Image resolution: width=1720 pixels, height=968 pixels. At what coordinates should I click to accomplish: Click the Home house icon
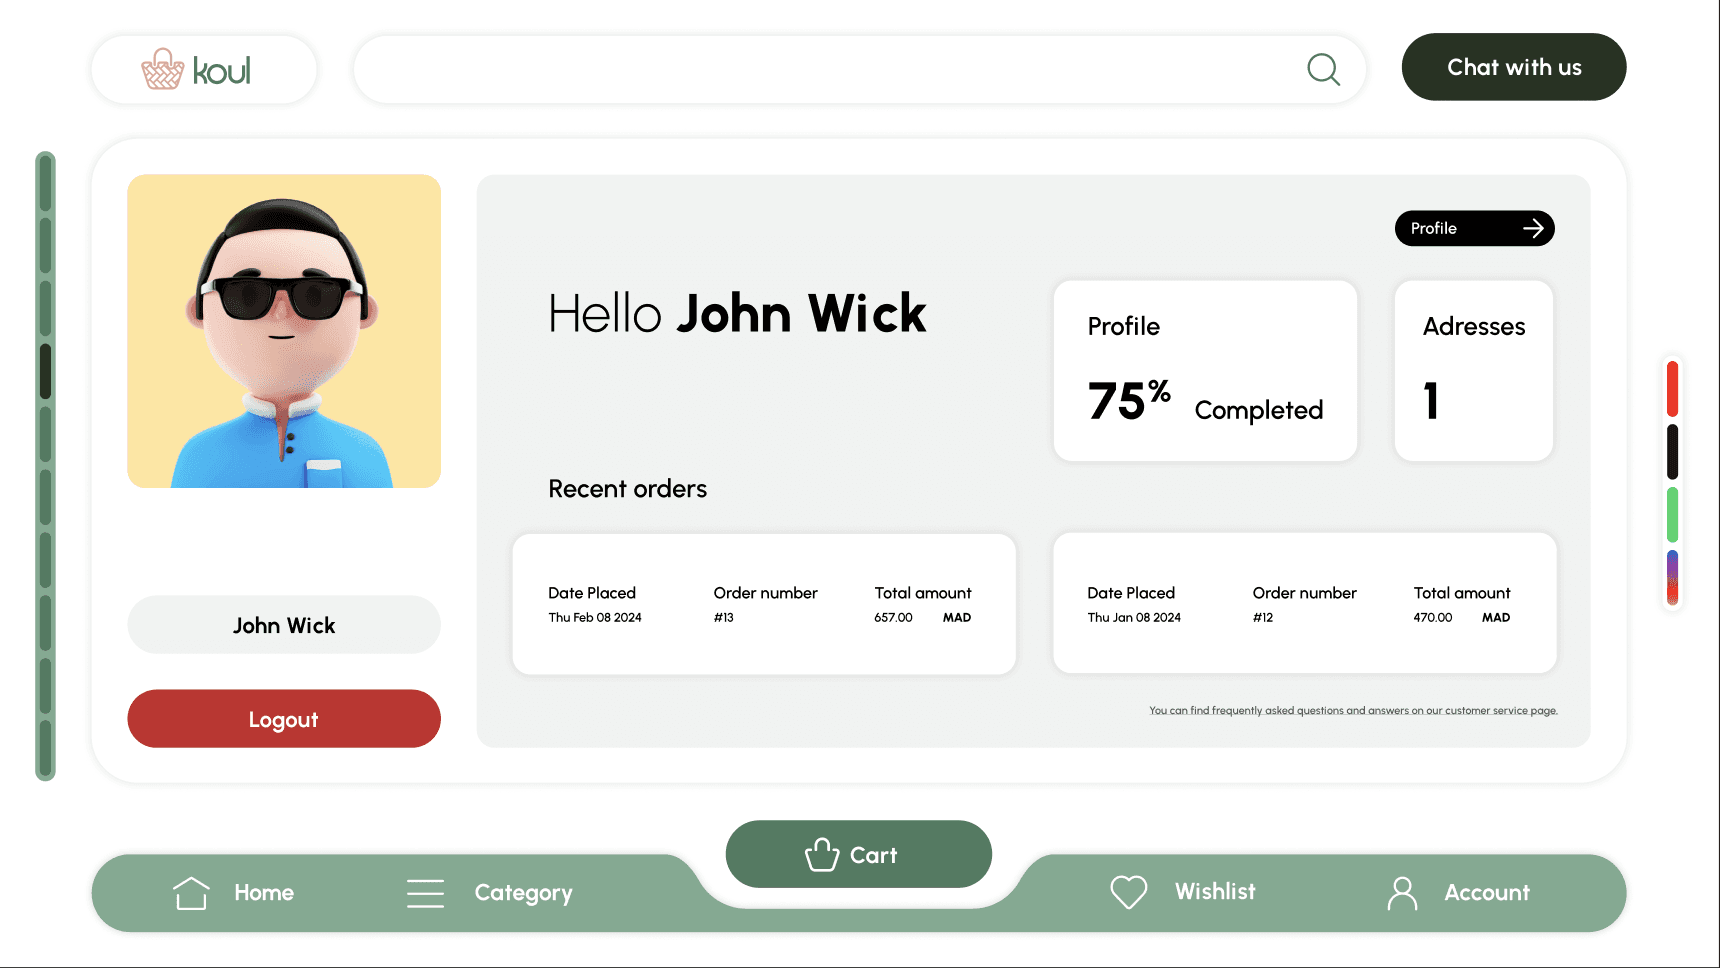191,893
